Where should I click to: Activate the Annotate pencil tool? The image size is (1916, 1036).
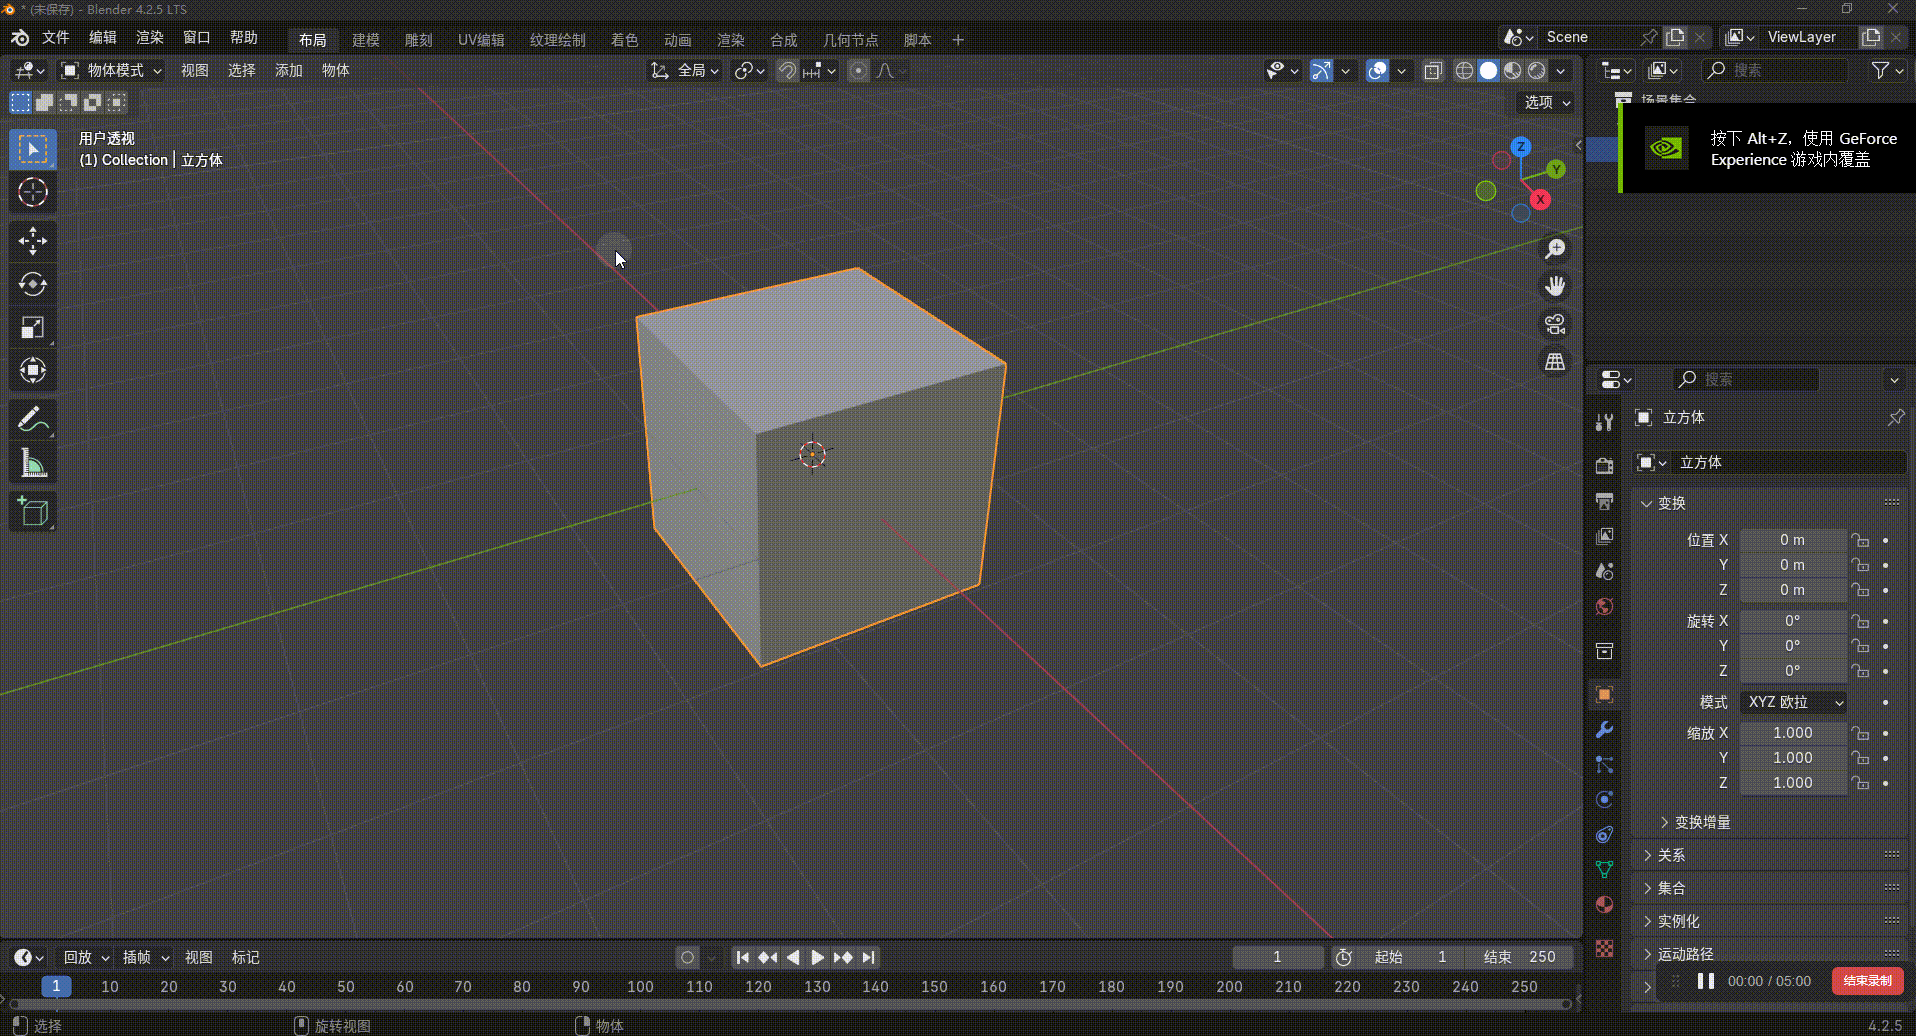[32, 420]
